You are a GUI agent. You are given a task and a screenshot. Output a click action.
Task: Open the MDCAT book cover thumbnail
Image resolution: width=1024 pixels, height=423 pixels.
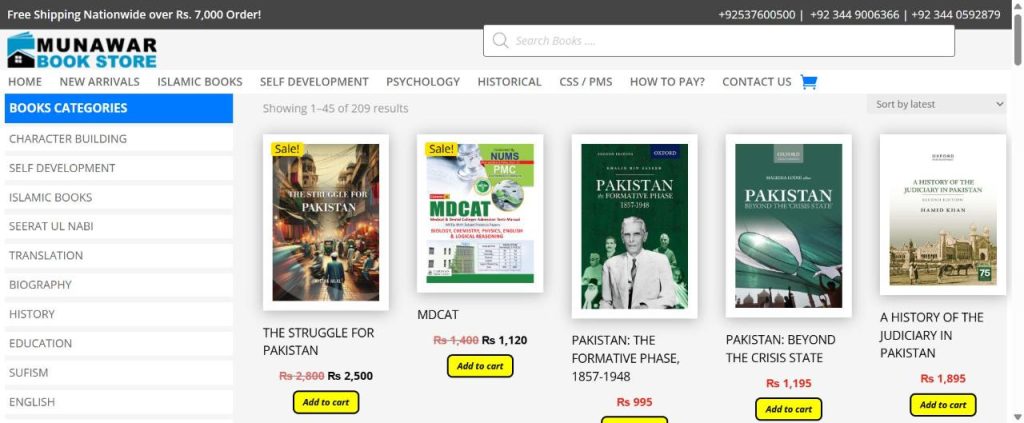[x=480, y=213]
